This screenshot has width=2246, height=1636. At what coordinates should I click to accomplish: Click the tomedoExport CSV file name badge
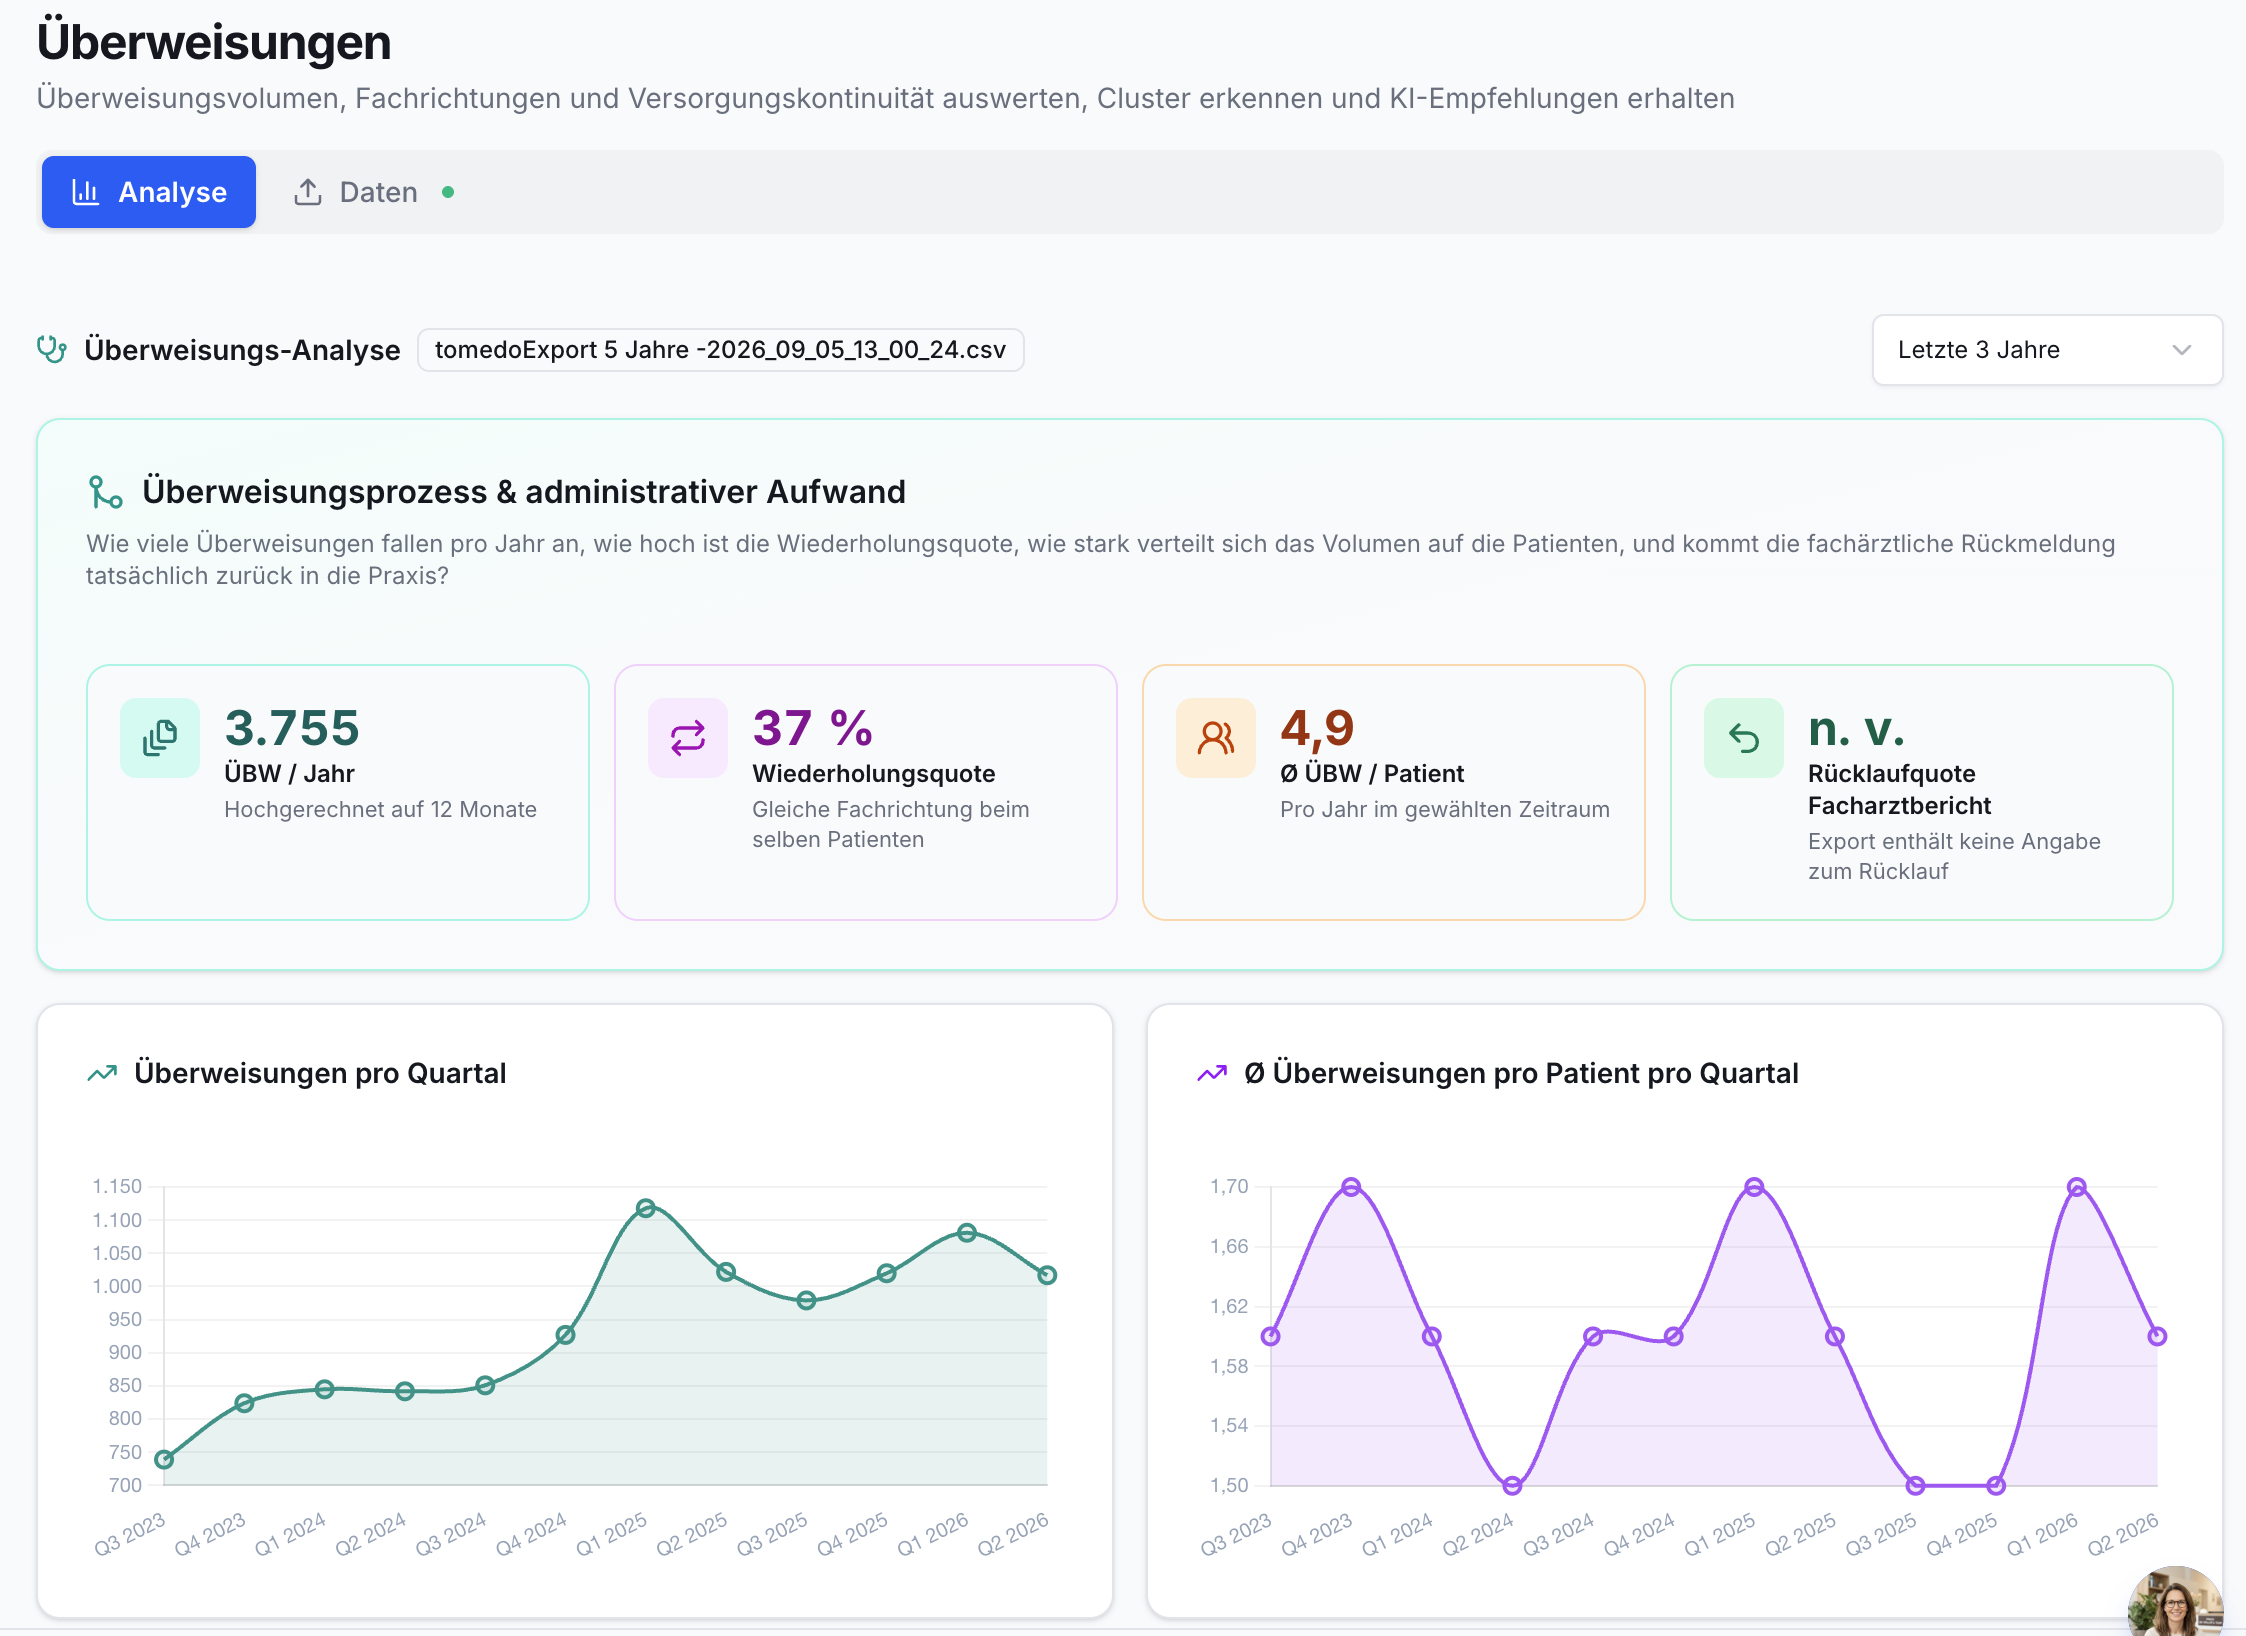(x=720, y=350)
